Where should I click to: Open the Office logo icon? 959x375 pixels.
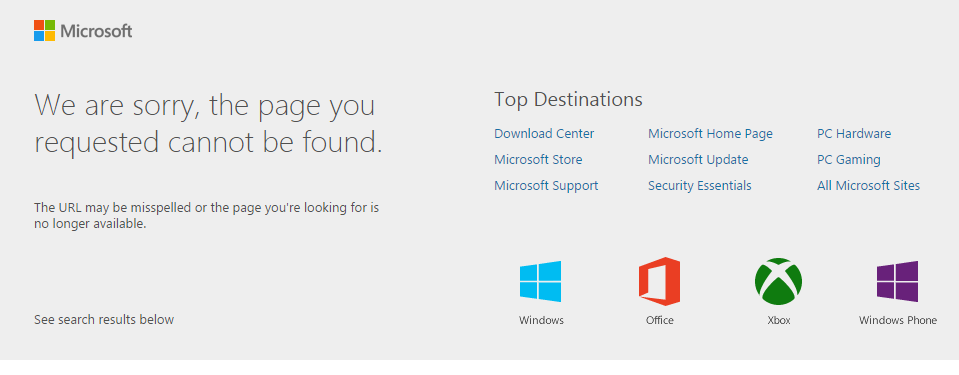(659, 281)
